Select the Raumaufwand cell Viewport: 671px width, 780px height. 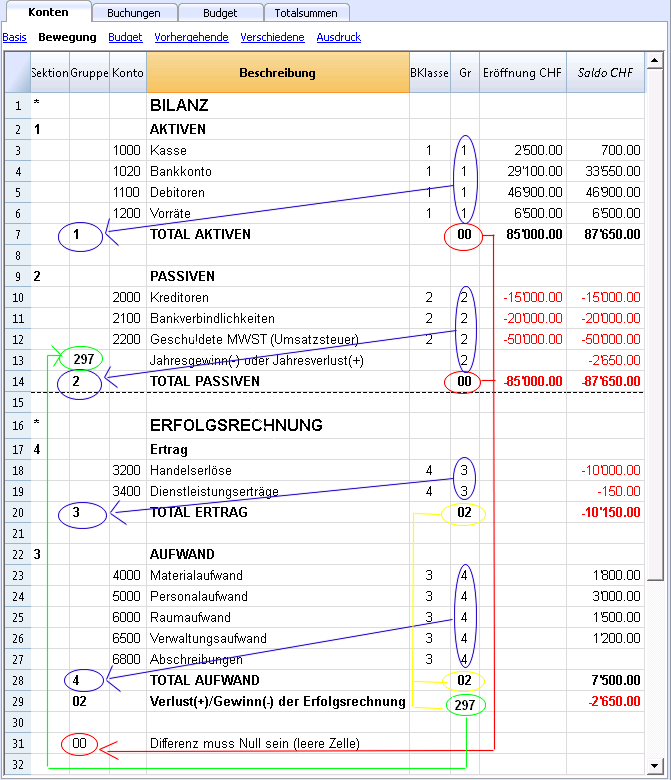coord(278,617)
